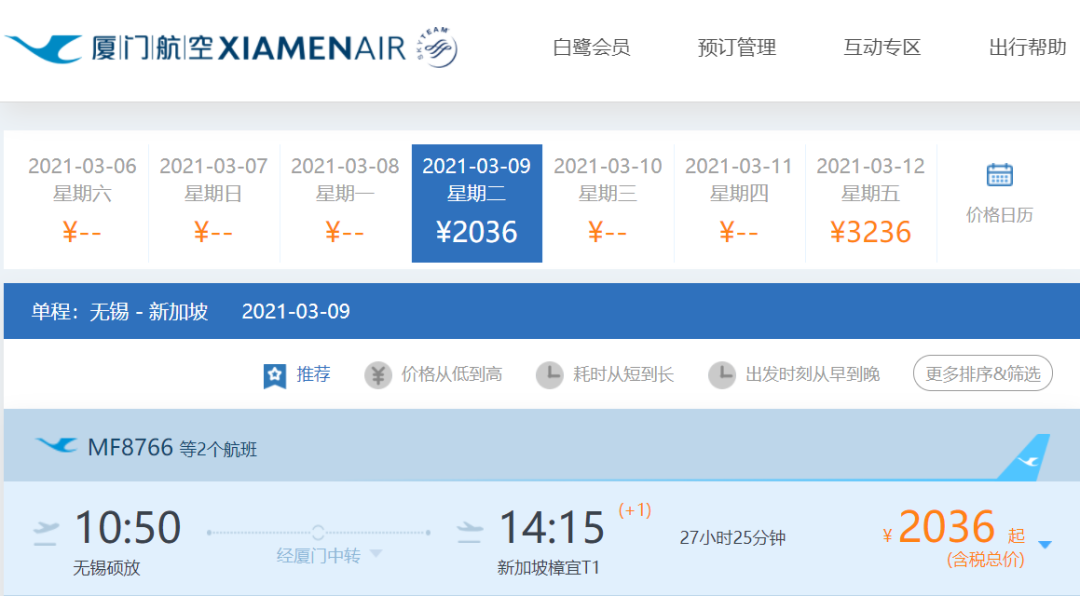This screenshot has height=596, width=1080.
Task: Sort by 价格从低到高
Action: point(452,374)
